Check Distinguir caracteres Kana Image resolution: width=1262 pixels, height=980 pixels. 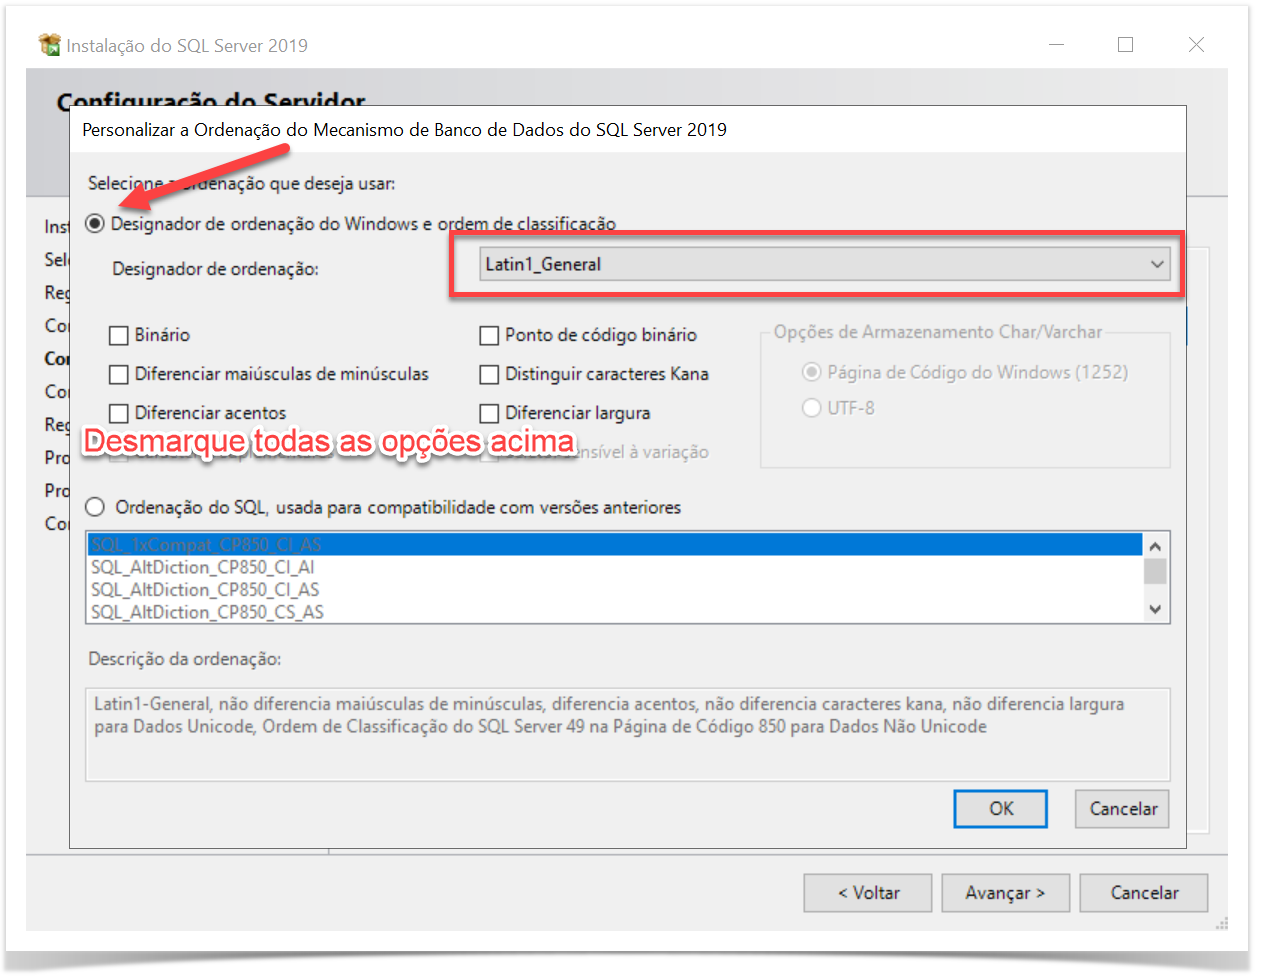pyautogui.click(x=489, y=374)
